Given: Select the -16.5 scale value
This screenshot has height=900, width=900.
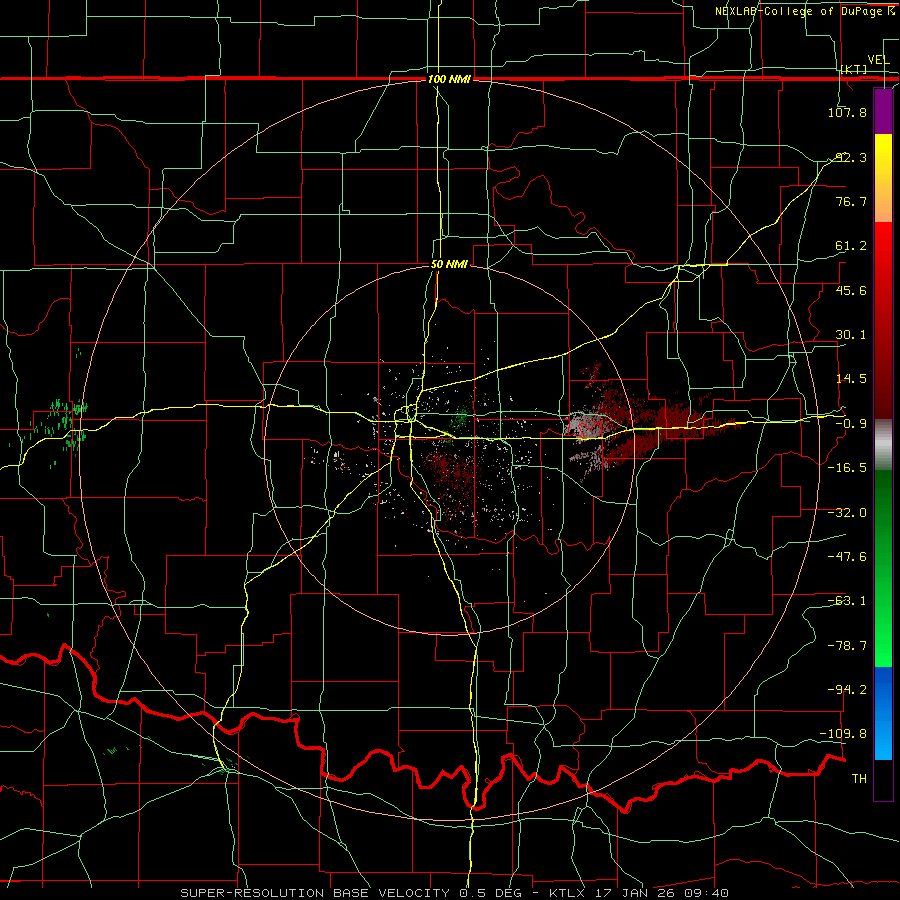Looking at the screenshot, I should tap(847, 468).
